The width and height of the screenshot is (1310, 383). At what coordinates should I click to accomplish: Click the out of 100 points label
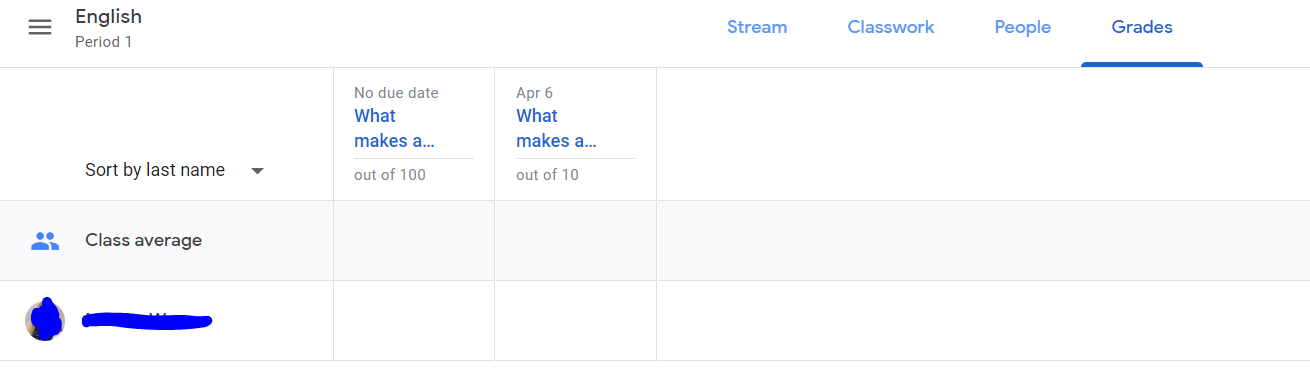click(x=390, y=175)
